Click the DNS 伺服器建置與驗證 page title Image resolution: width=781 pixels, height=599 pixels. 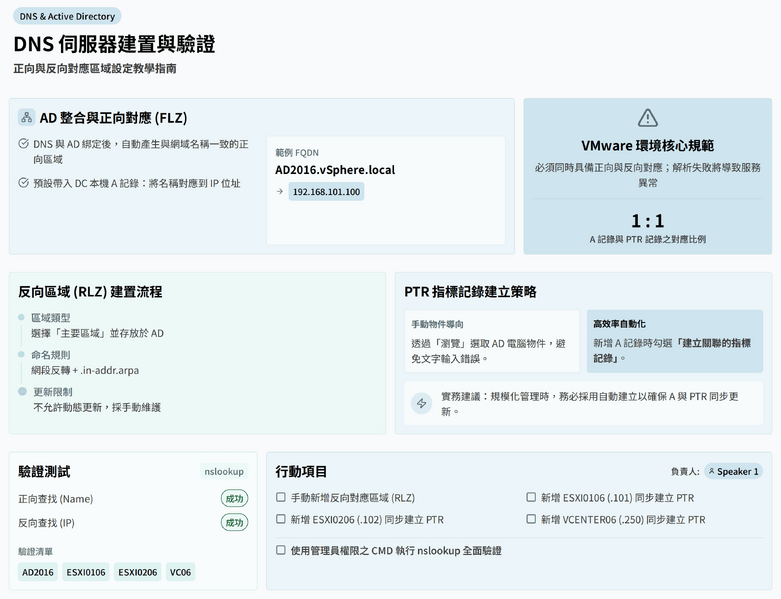click(x=114, y=44)
